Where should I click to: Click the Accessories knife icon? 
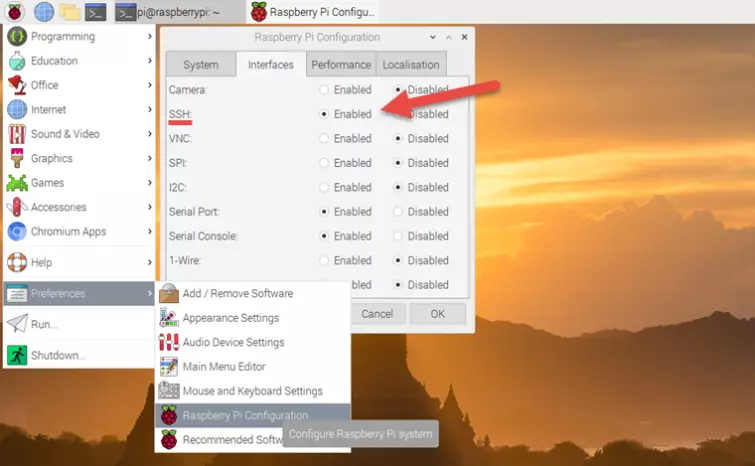click(17, 207)
